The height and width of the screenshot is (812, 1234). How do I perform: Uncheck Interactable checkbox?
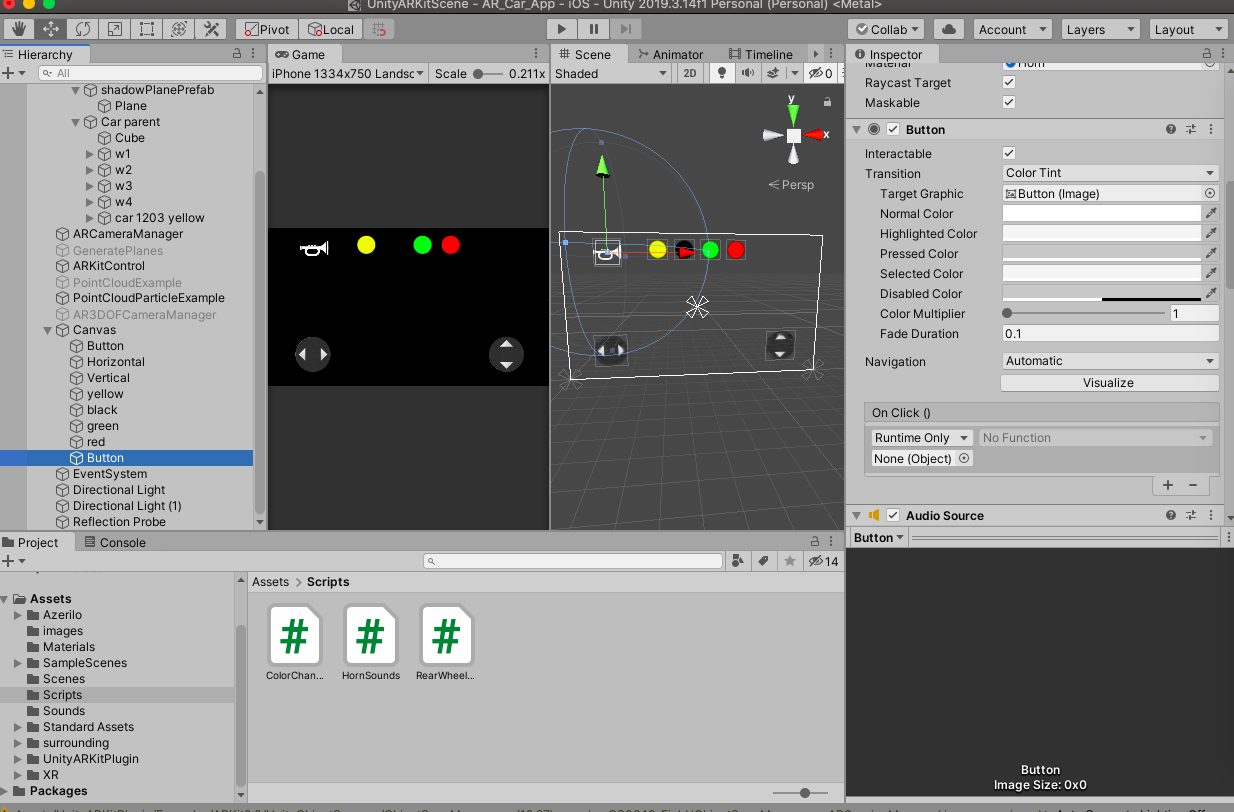tap(1009, 153)
